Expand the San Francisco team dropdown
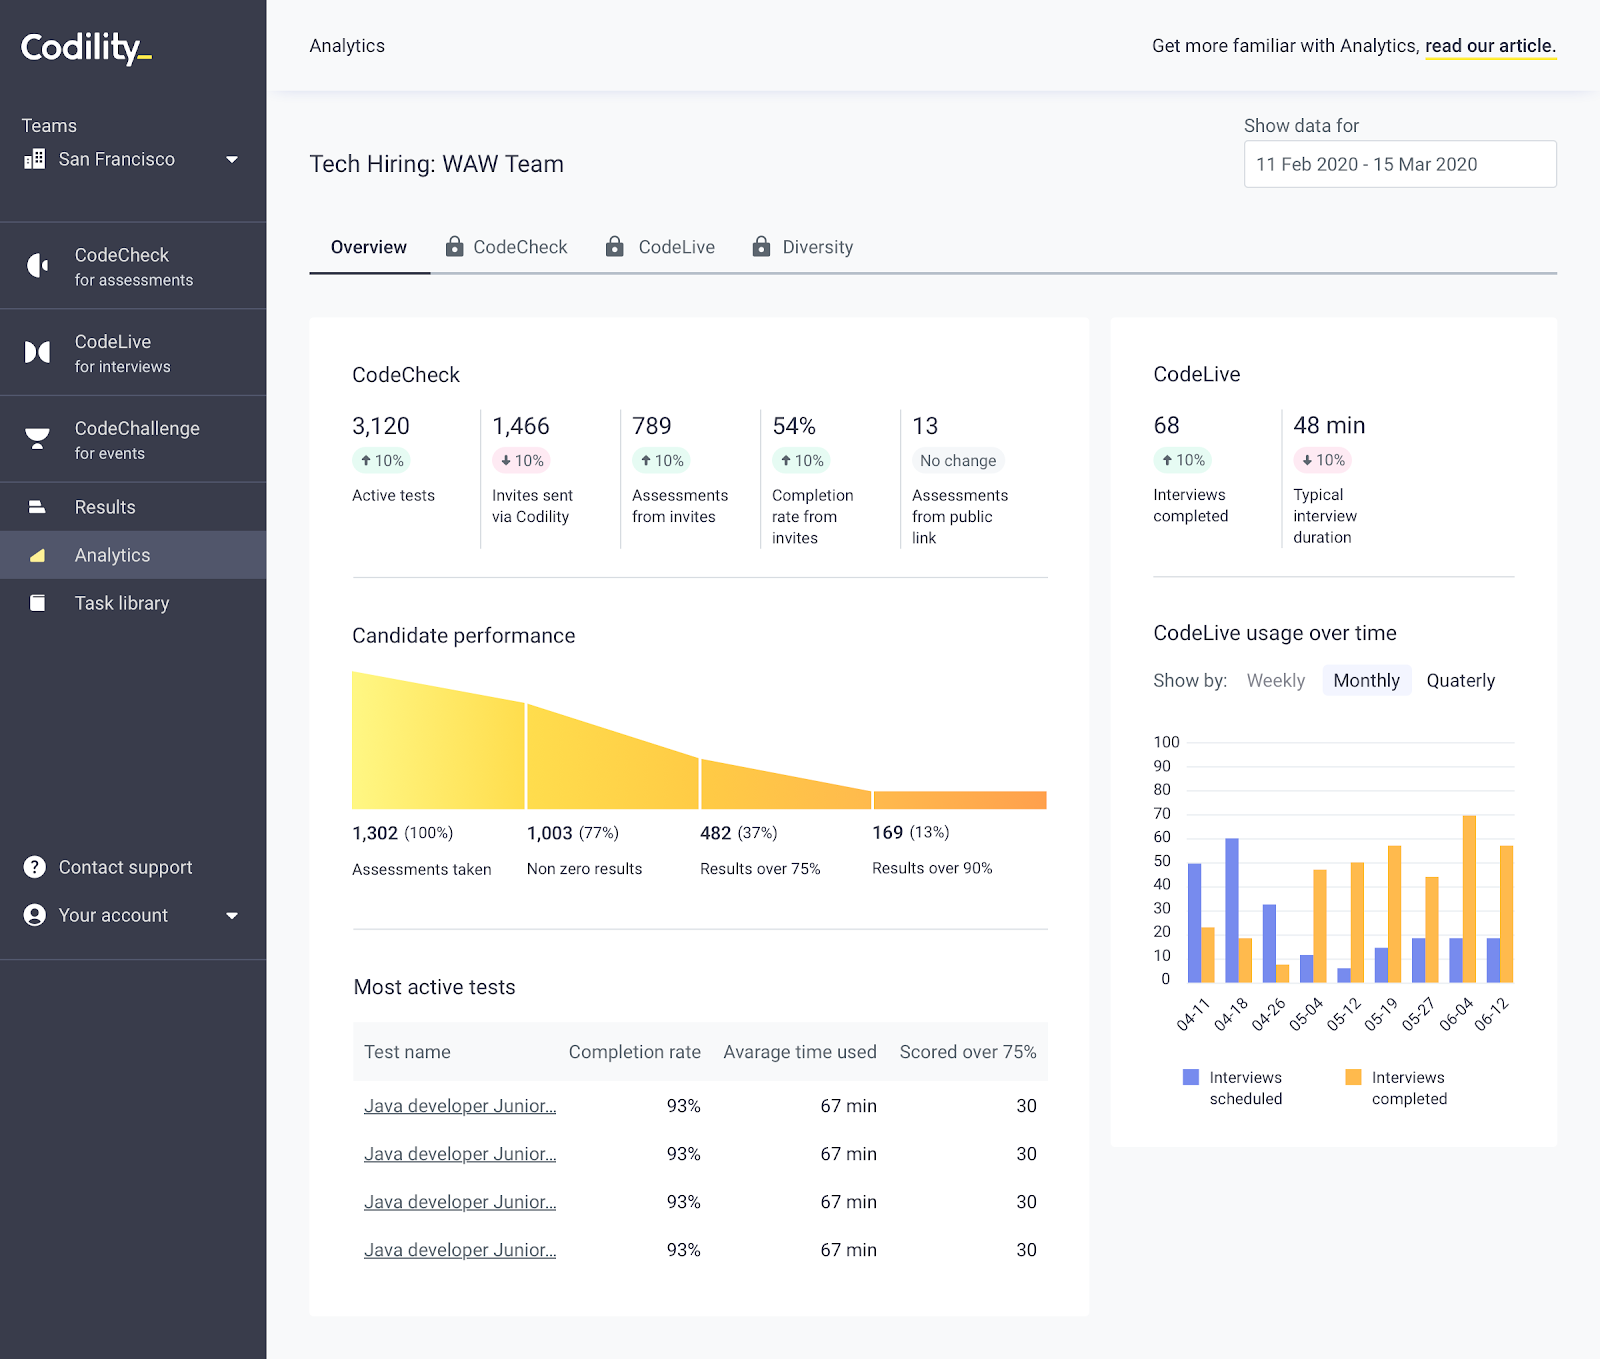Image resolution: width=1600 pixels, height=1359 pixels. click(x=232, y=159)
